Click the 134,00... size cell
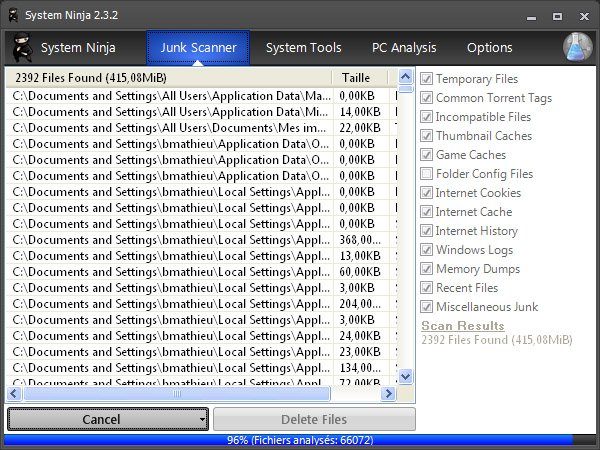The height and width of the screenshot is (450, 600). [360, 368]
